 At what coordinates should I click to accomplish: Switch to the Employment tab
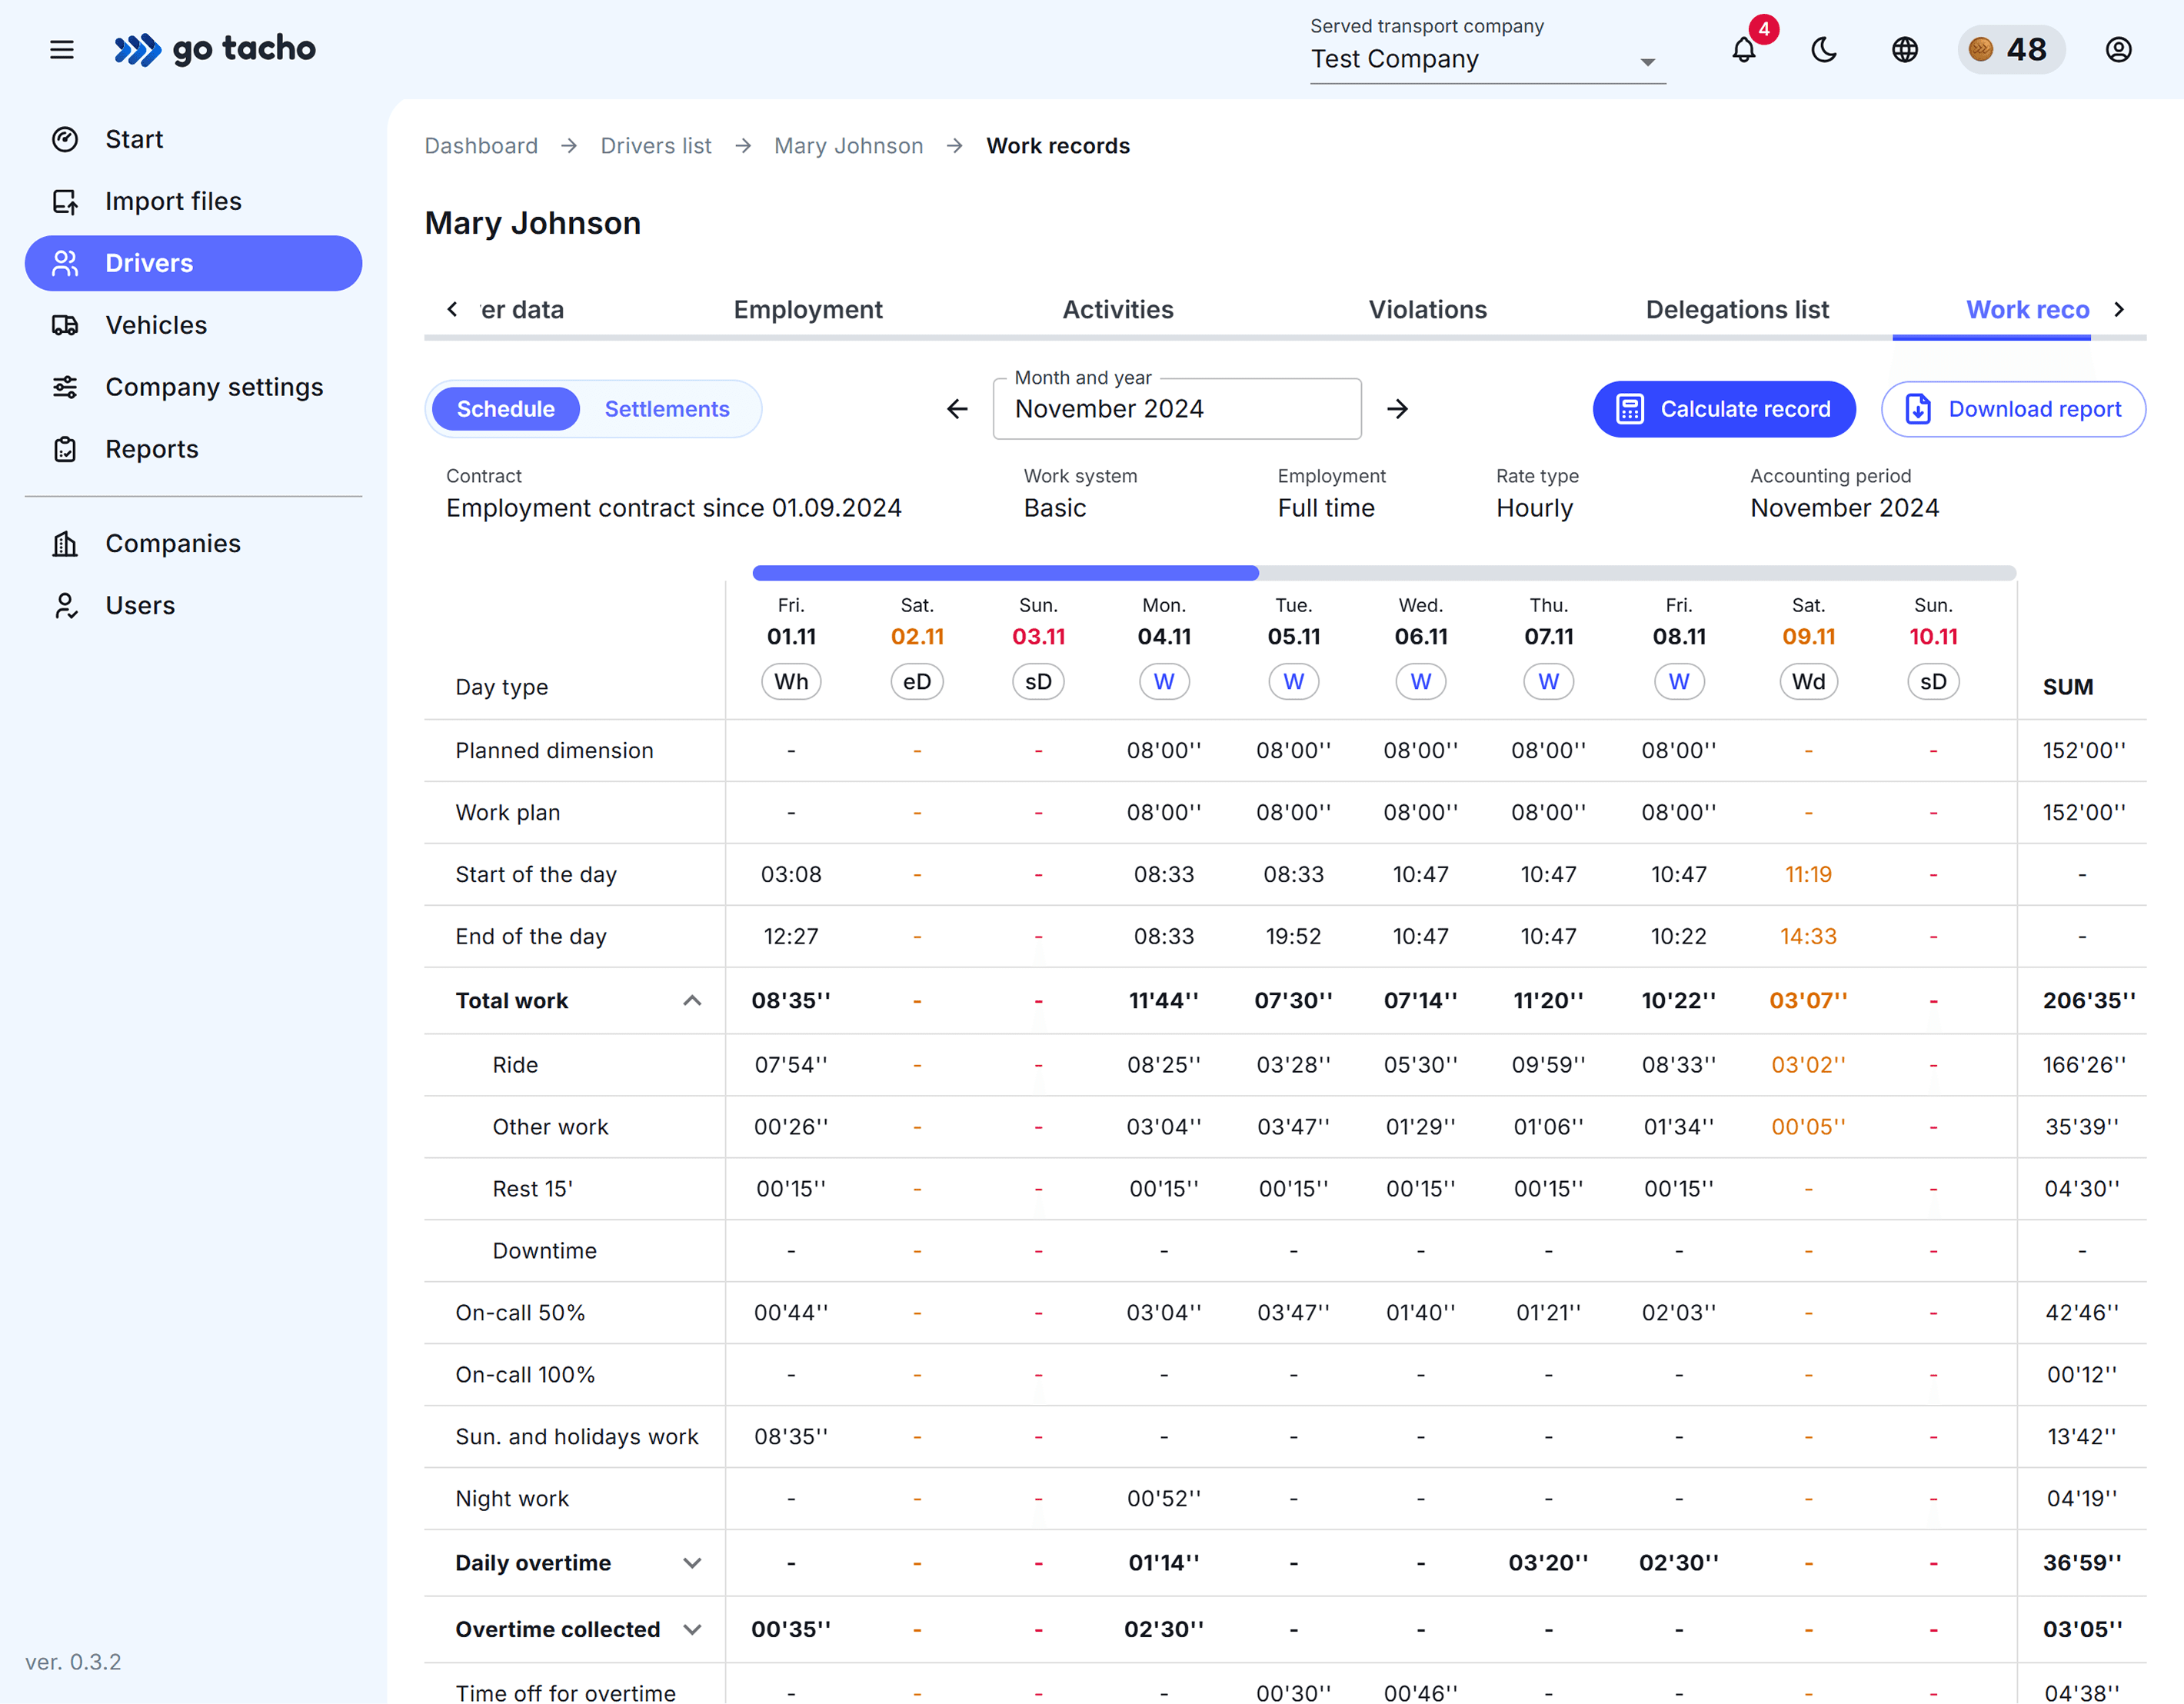(808, 310)
